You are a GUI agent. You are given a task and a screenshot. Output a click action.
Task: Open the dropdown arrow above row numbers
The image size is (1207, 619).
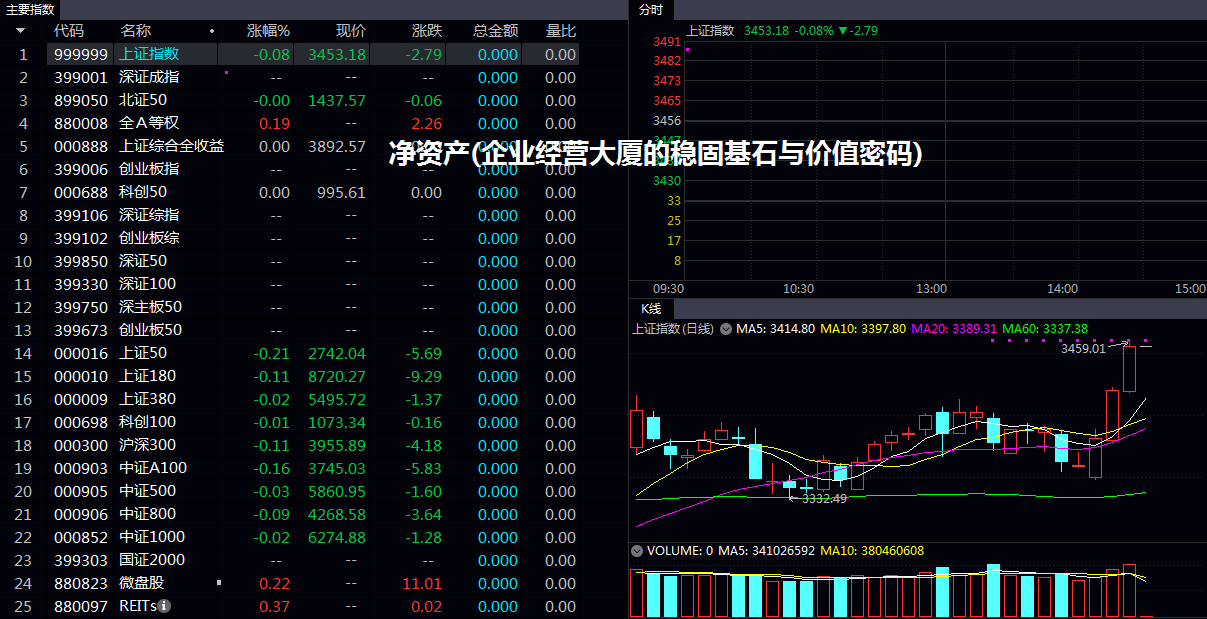20,31
